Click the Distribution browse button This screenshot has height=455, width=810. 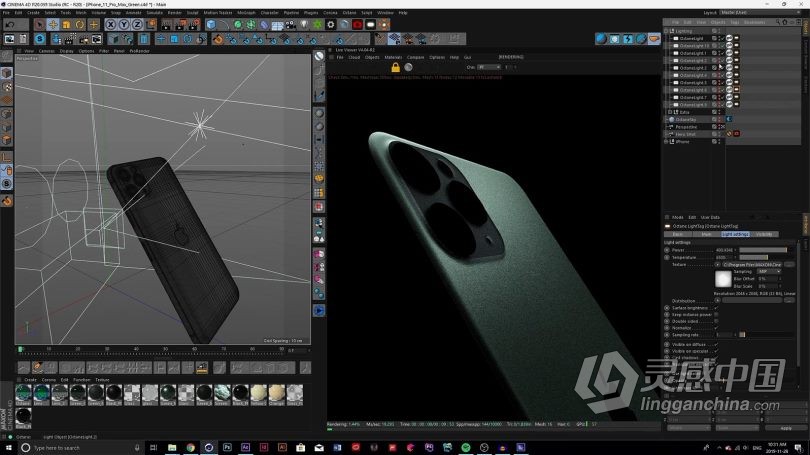[x=789, y=301]
